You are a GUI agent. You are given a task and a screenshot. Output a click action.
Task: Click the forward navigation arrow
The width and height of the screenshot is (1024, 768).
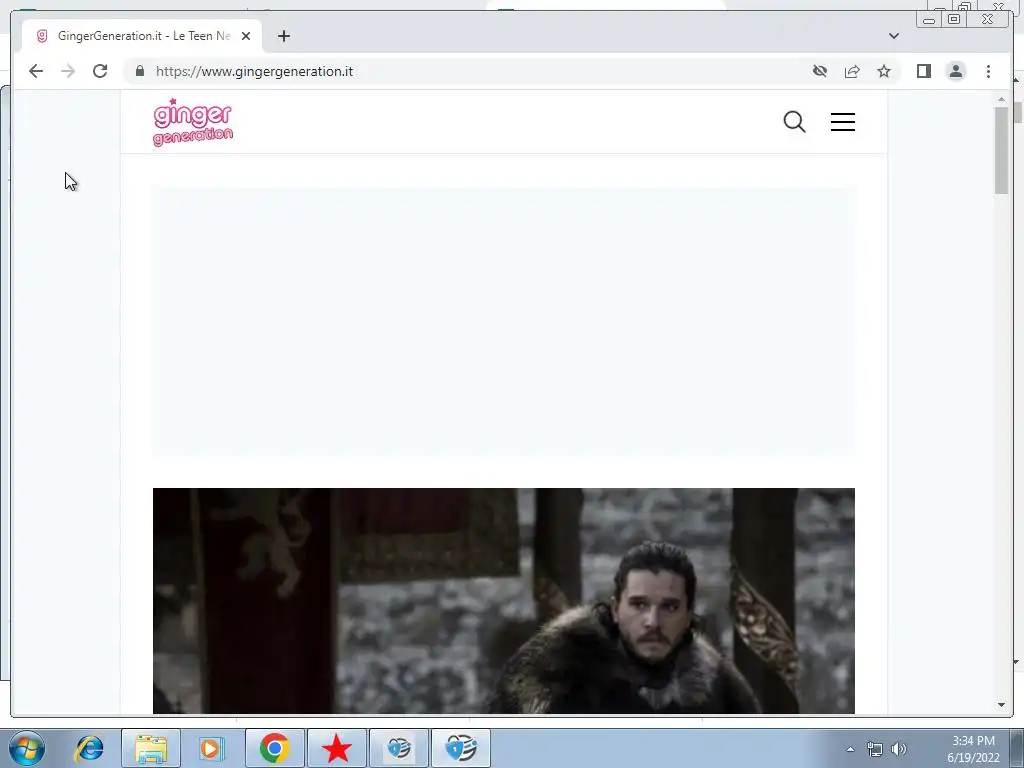[x=68, y=71]
